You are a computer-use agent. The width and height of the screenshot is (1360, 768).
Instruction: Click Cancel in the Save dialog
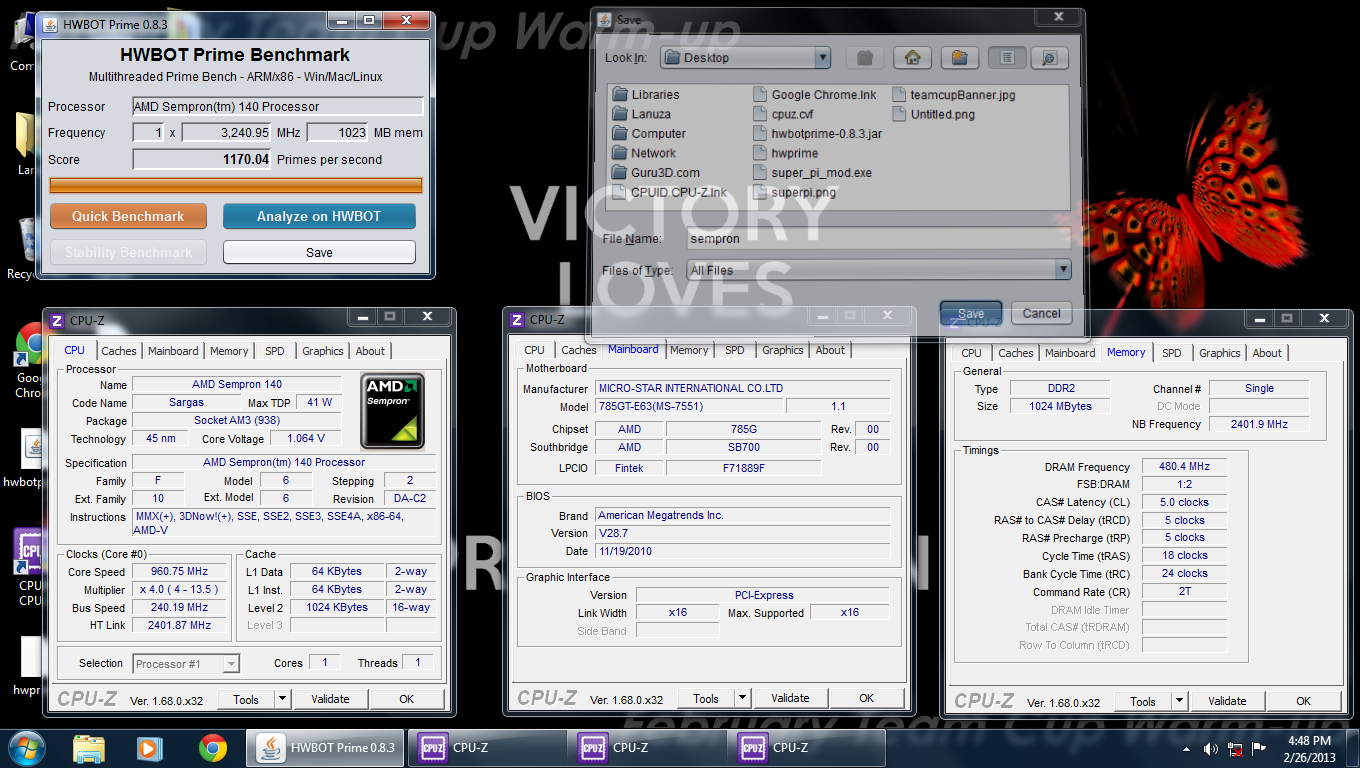pyautogui.click(x=1041, y=313)
